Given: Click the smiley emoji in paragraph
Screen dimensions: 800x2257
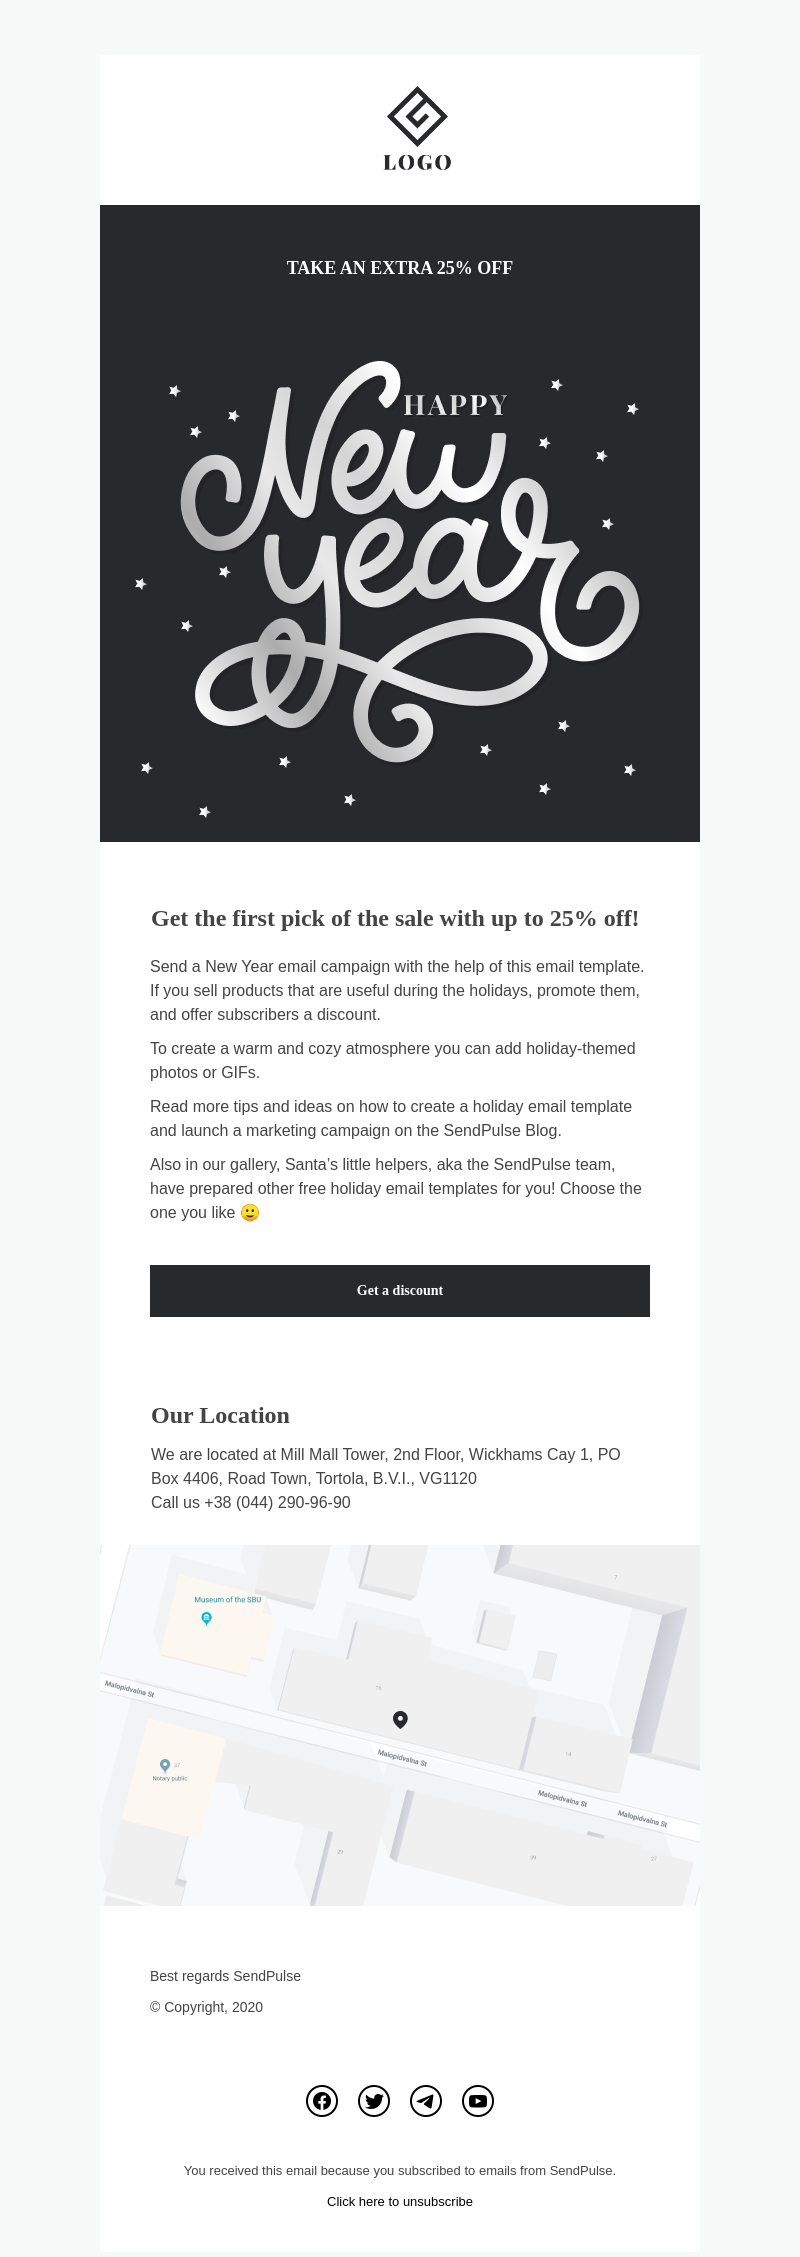Looking at the screenshot, I should coord(250,1212).
